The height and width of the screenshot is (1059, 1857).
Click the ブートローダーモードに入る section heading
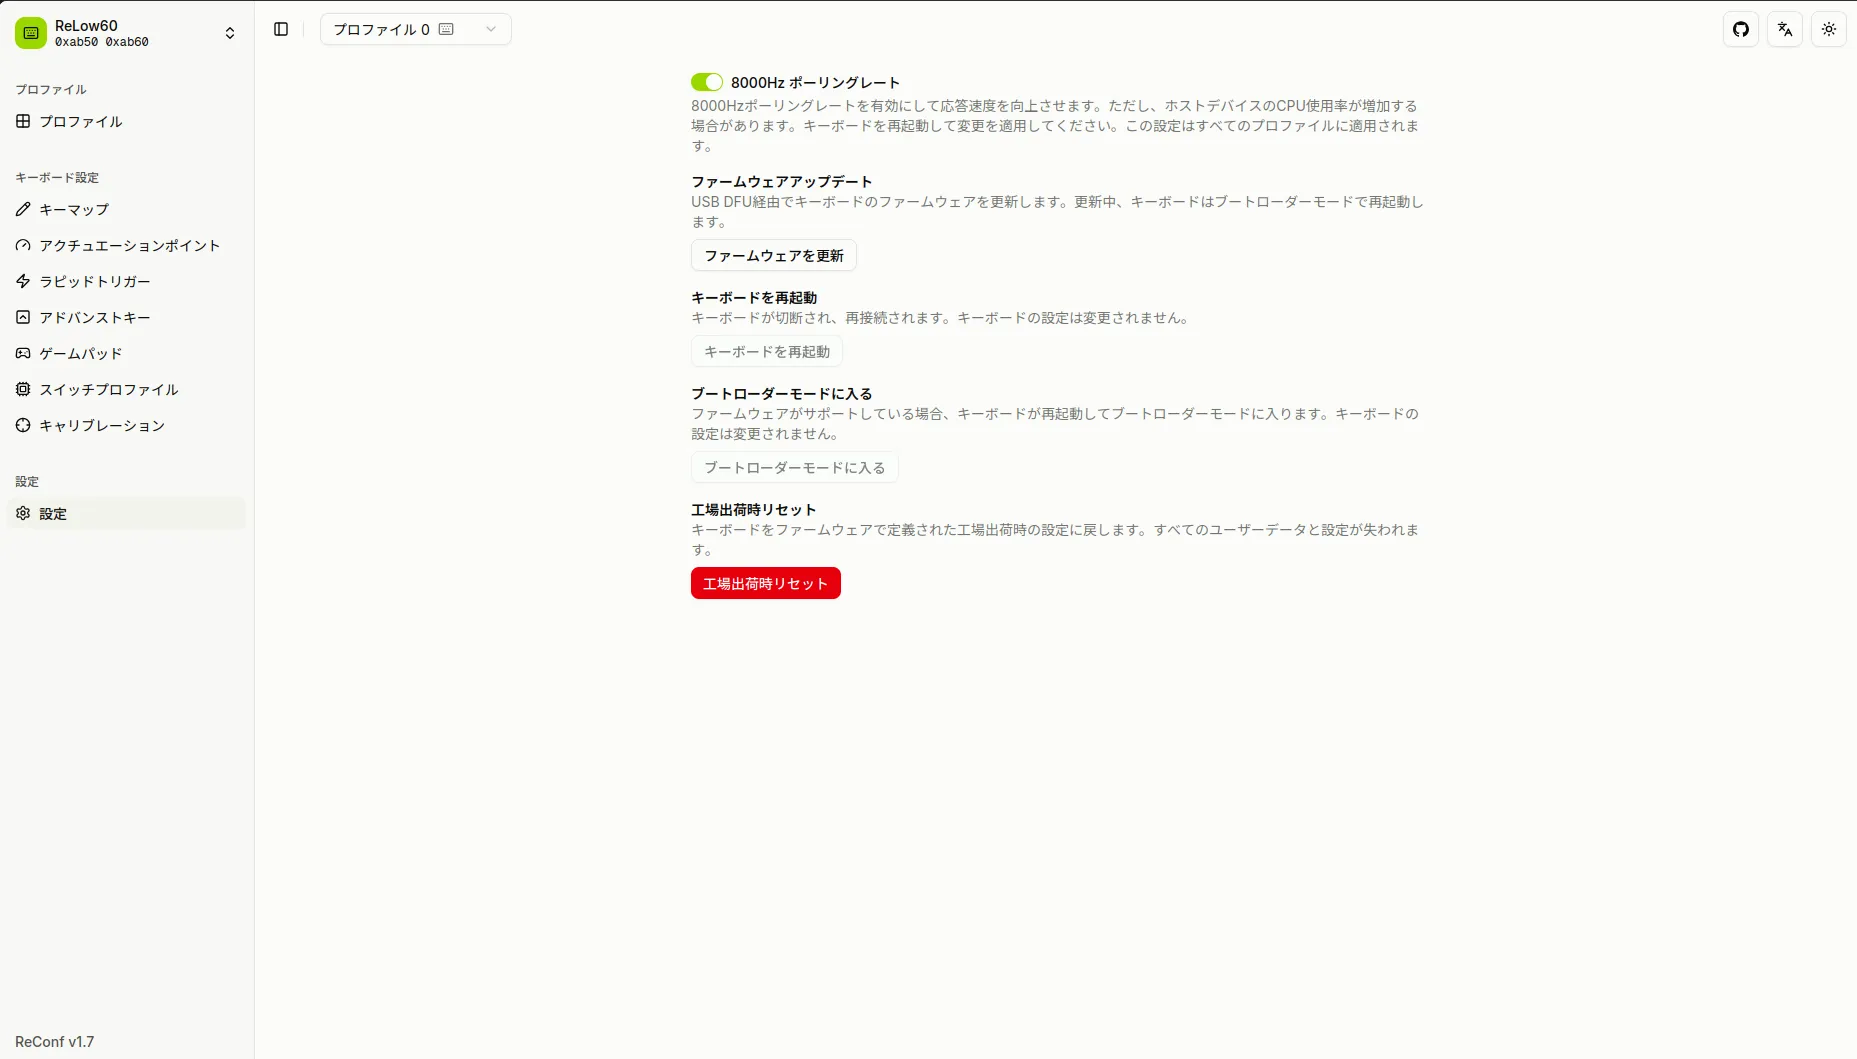(x=782, y=393)
